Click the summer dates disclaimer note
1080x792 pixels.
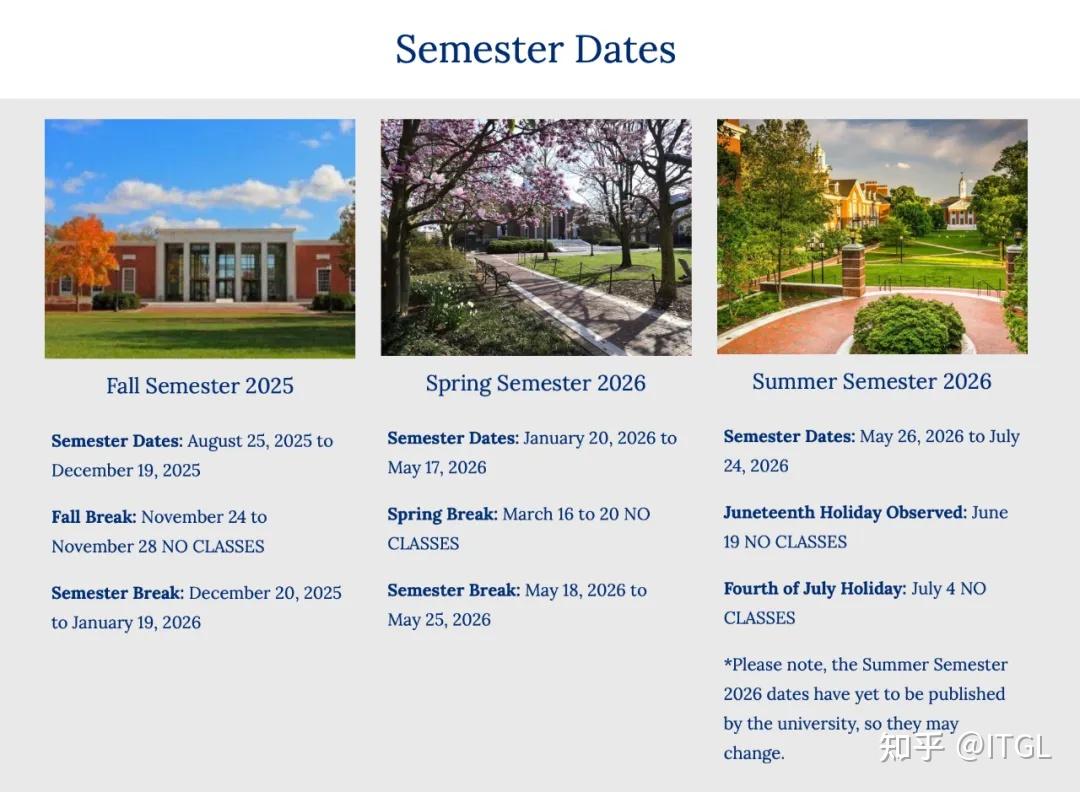866,709
